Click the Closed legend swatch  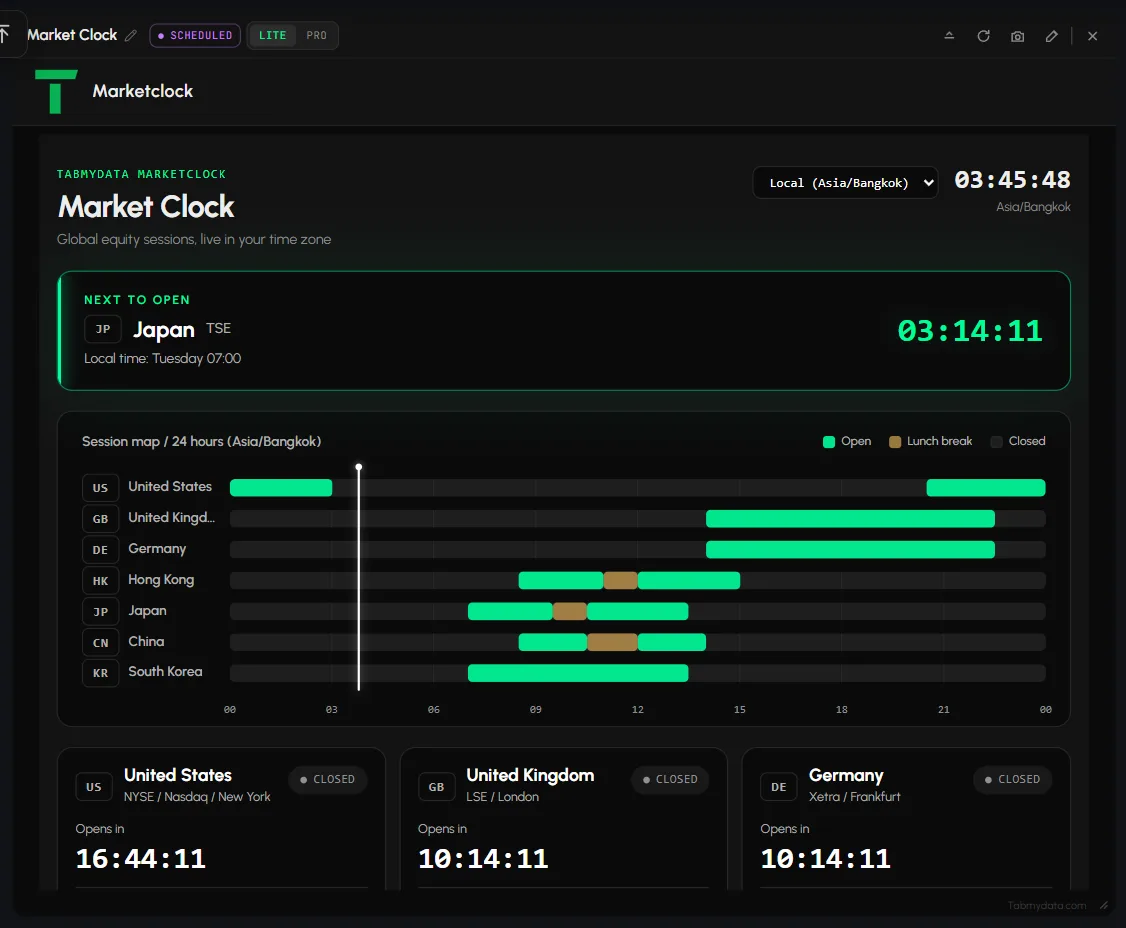[997, 442]
